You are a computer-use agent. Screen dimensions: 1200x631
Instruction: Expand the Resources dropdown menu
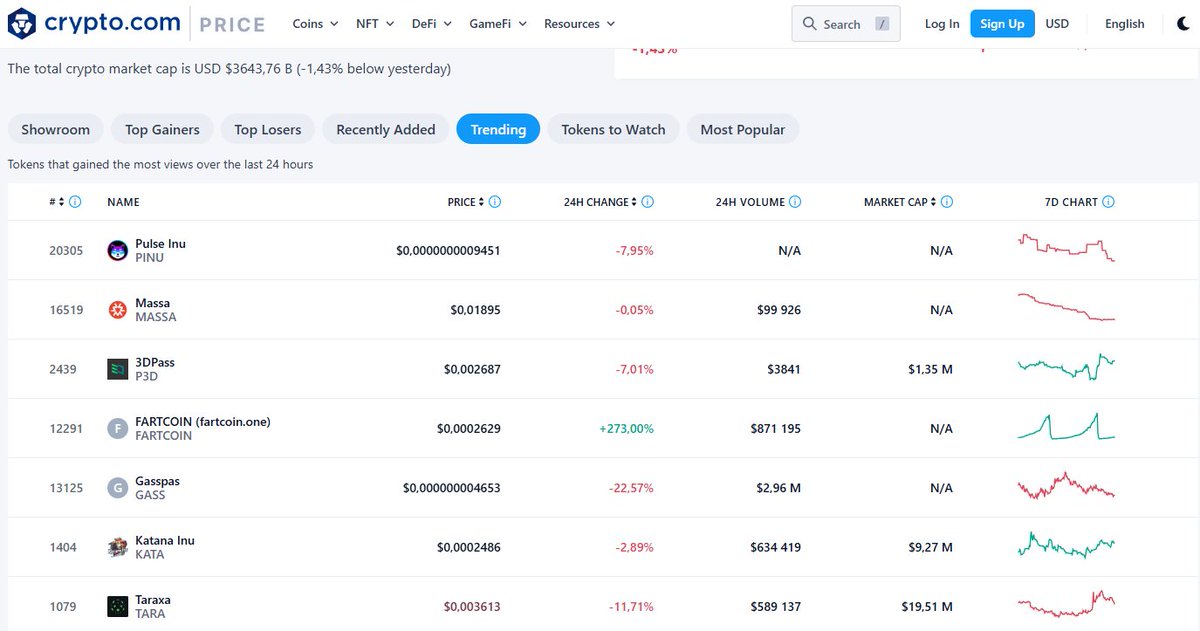click(580, 24)
